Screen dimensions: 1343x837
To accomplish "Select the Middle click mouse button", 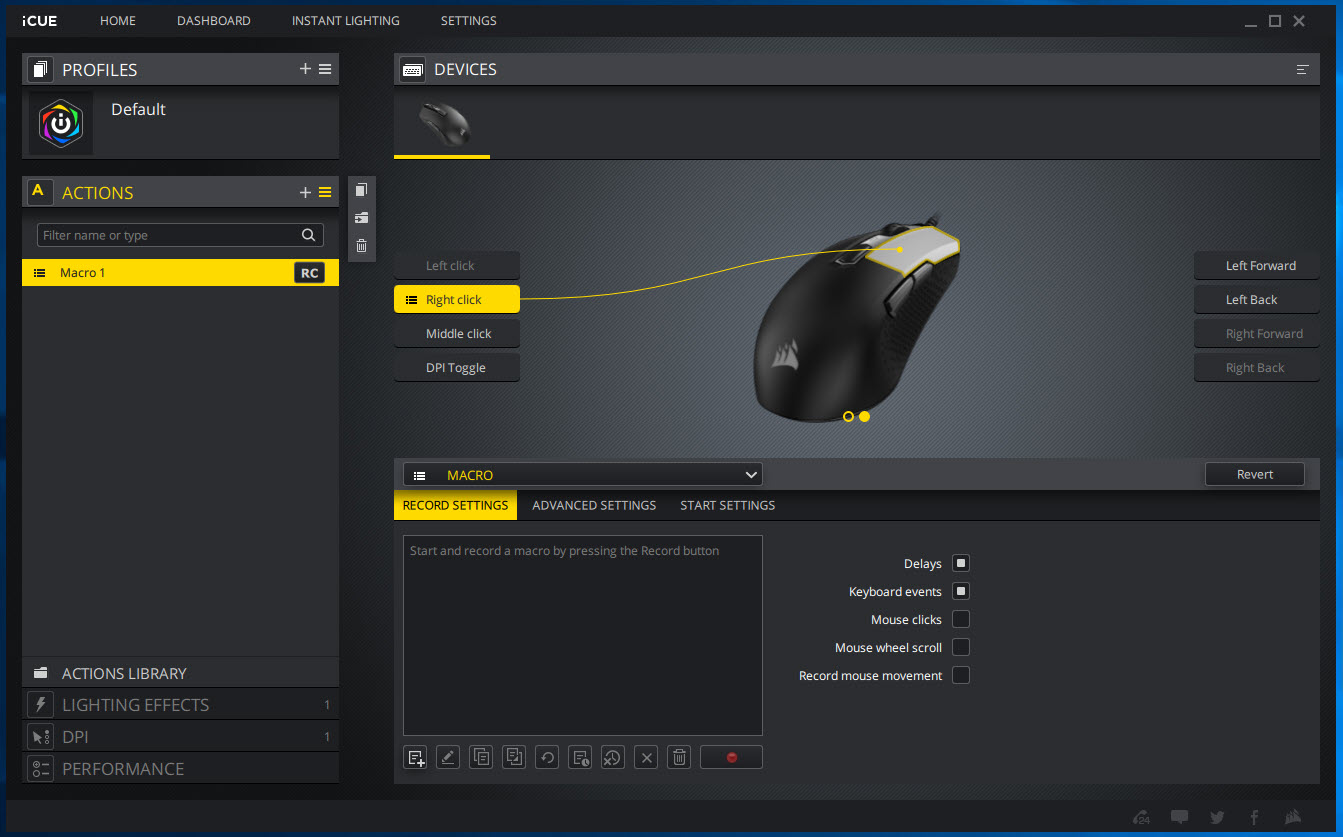I will coord(457,334).
